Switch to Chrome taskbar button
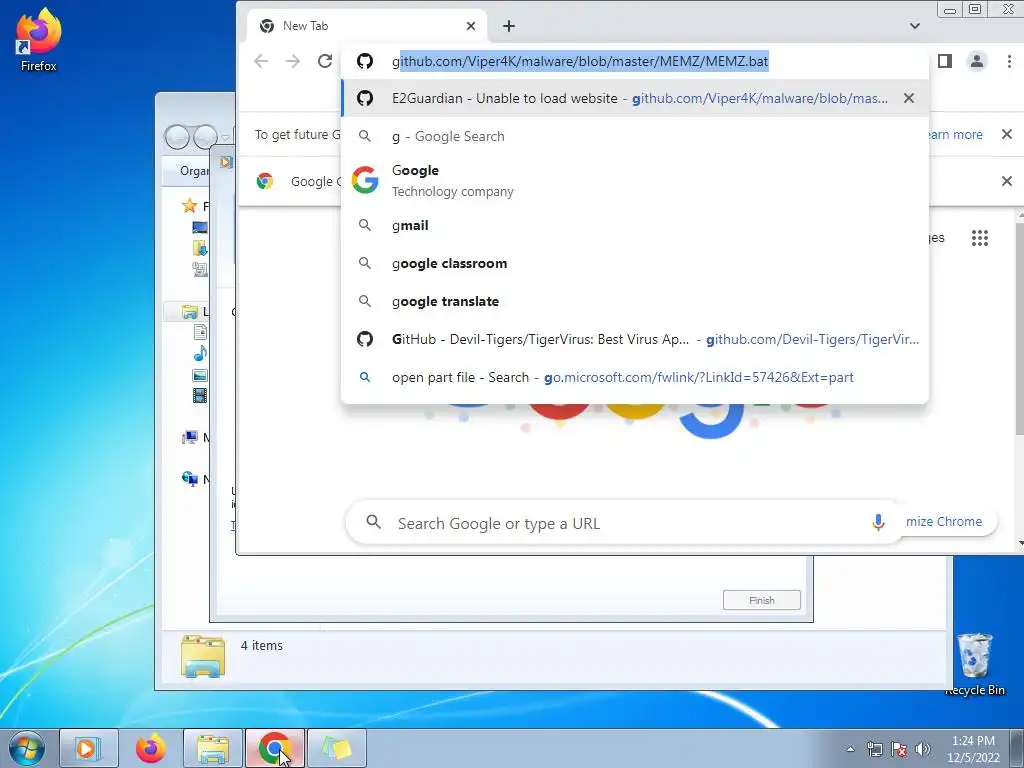Screen dimensions: 1024x768 click(x=275, y=748)
